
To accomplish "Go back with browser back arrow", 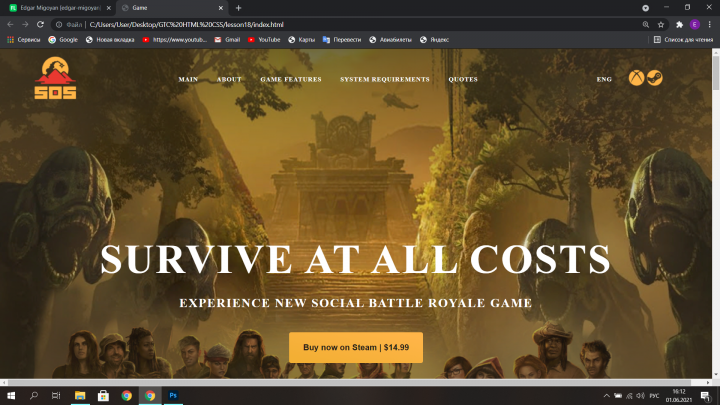I will pyautogui.click(x=10, y=24).
